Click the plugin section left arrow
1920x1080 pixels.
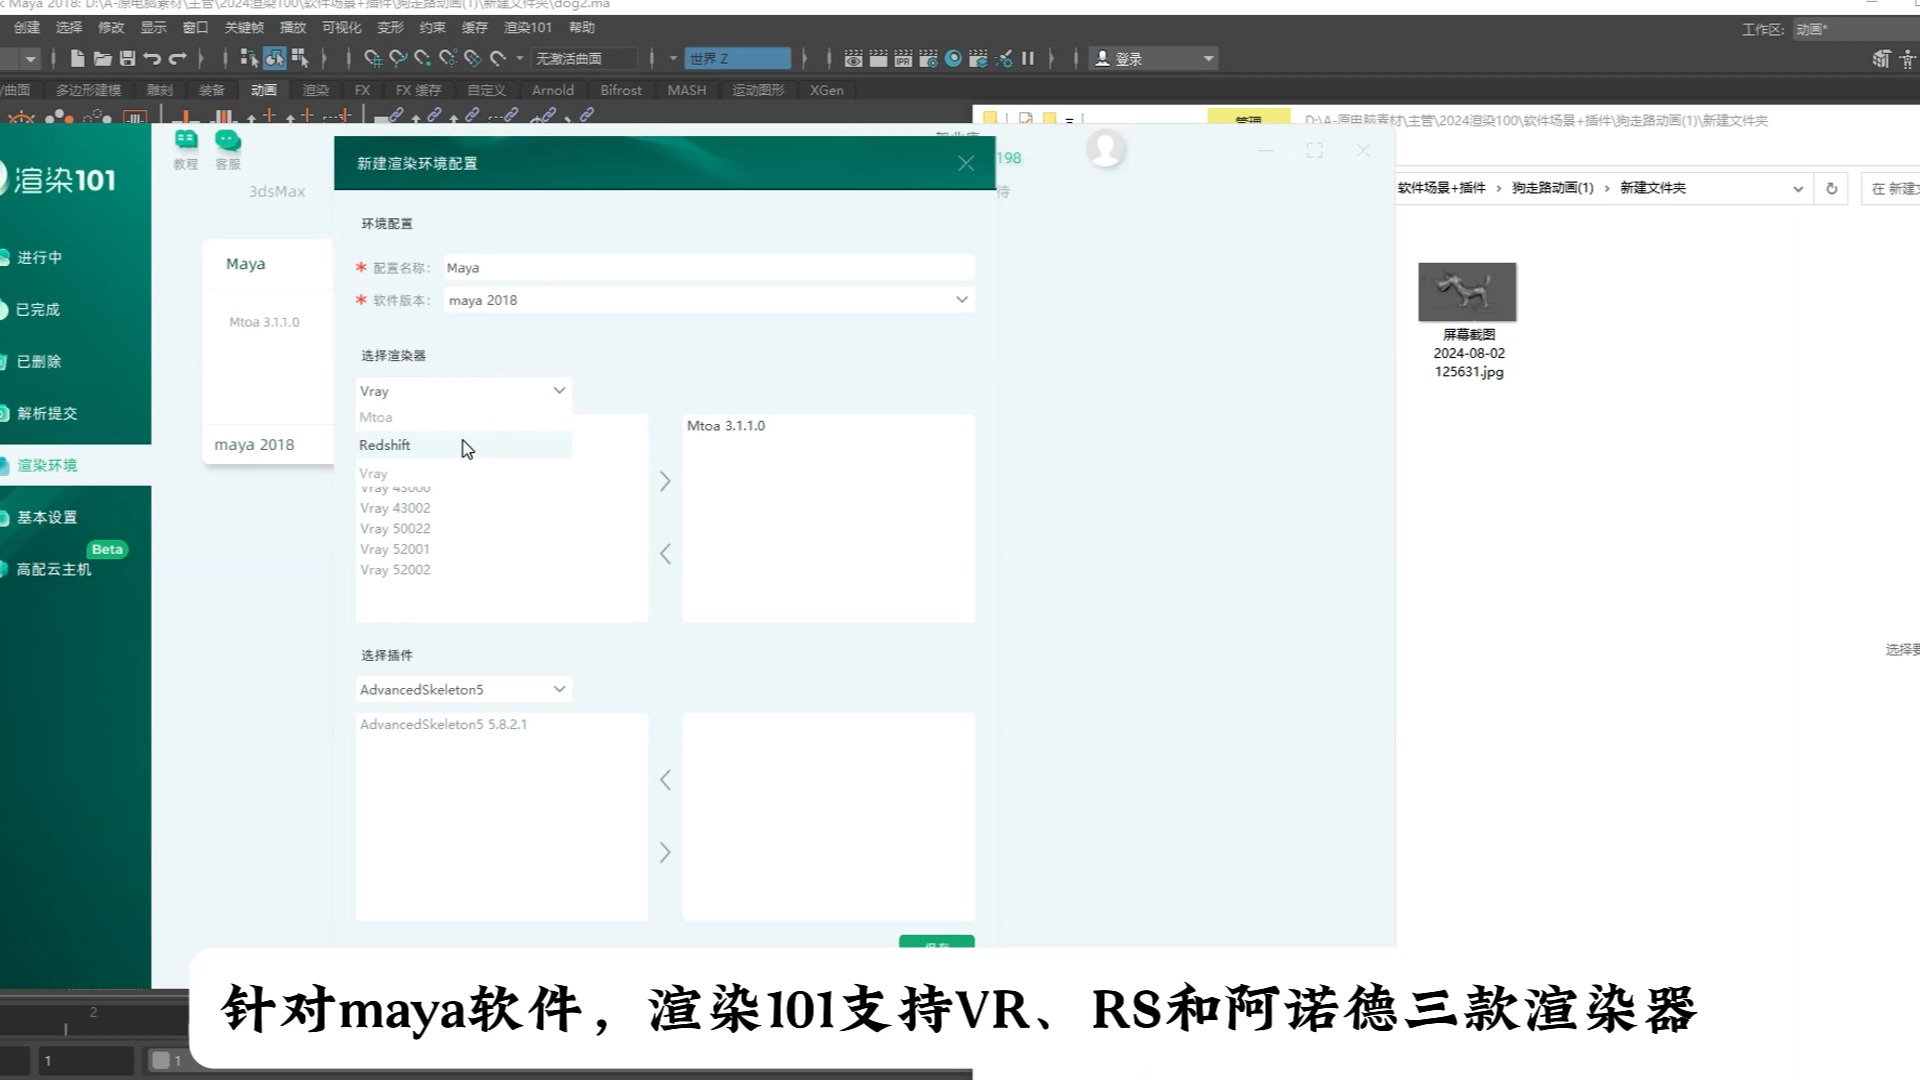click(665, 780)
